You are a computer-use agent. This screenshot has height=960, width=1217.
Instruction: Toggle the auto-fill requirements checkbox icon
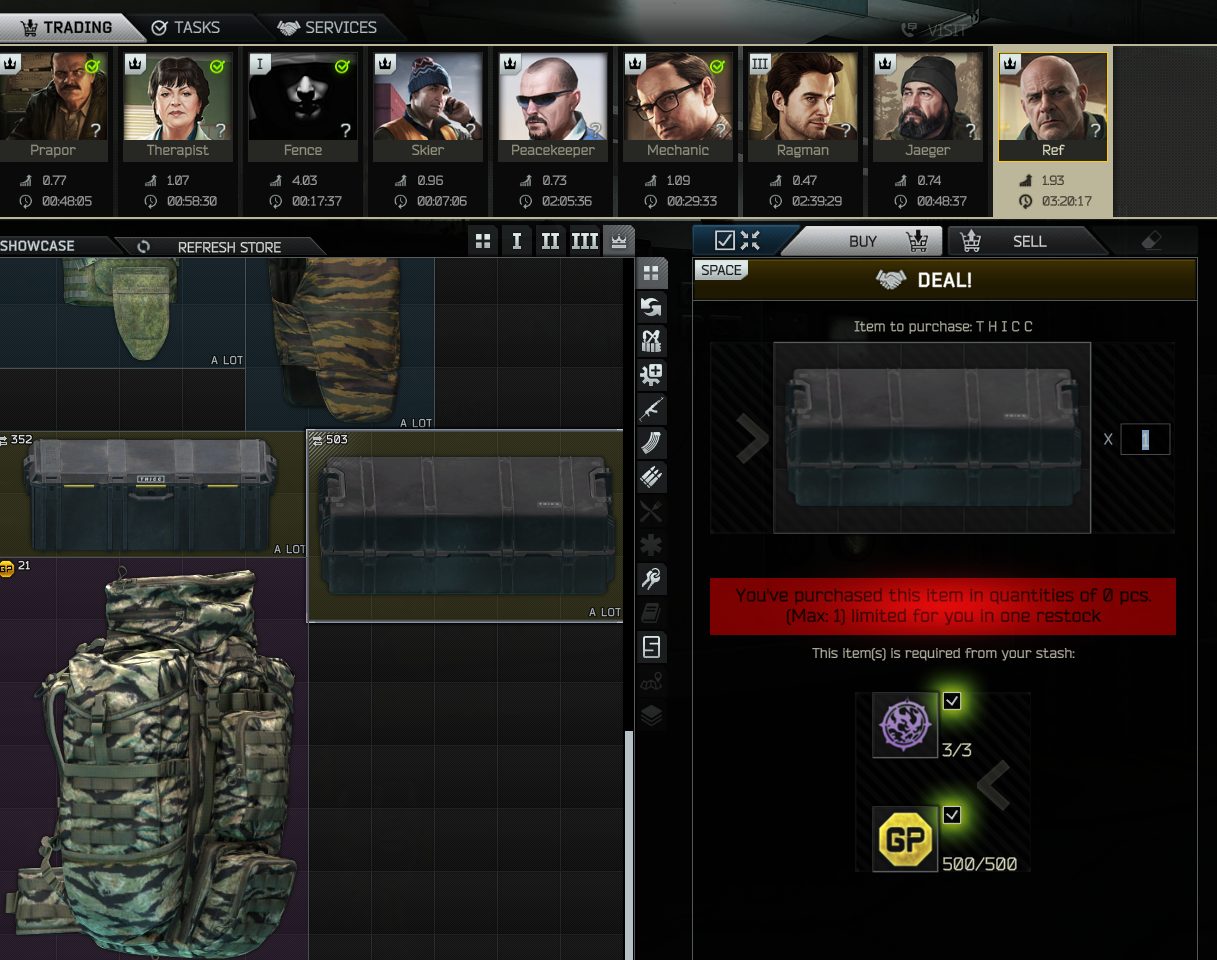click(725, 240)
